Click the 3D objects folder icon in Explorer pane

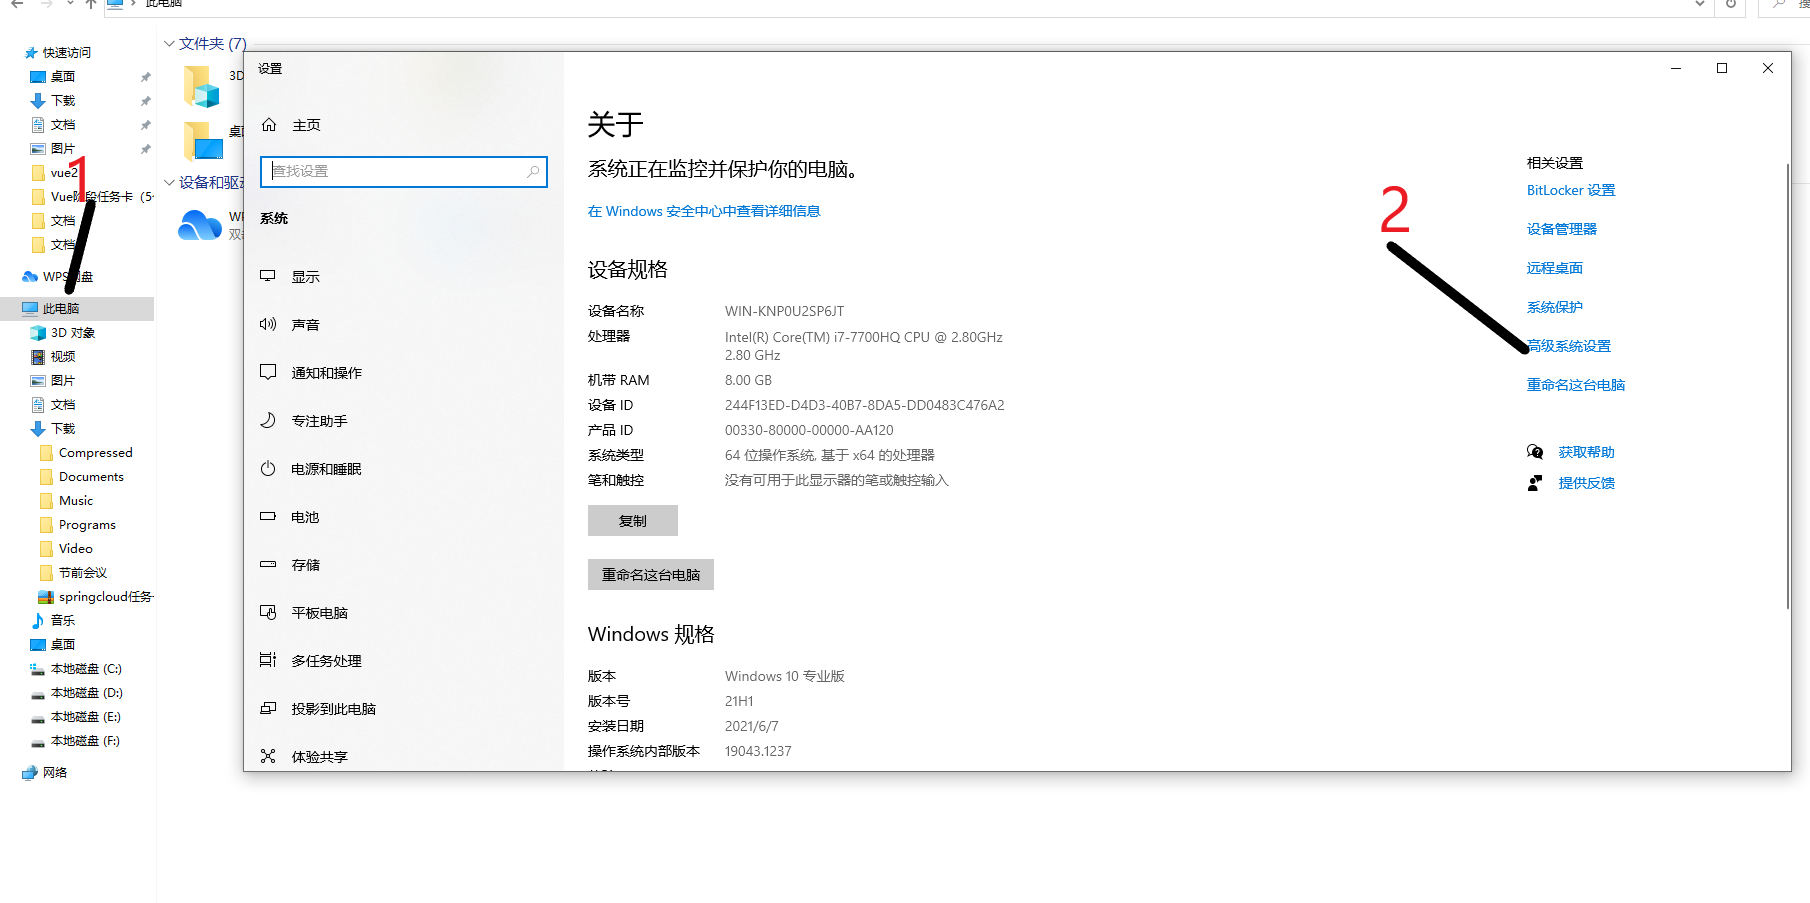point(201,86)
